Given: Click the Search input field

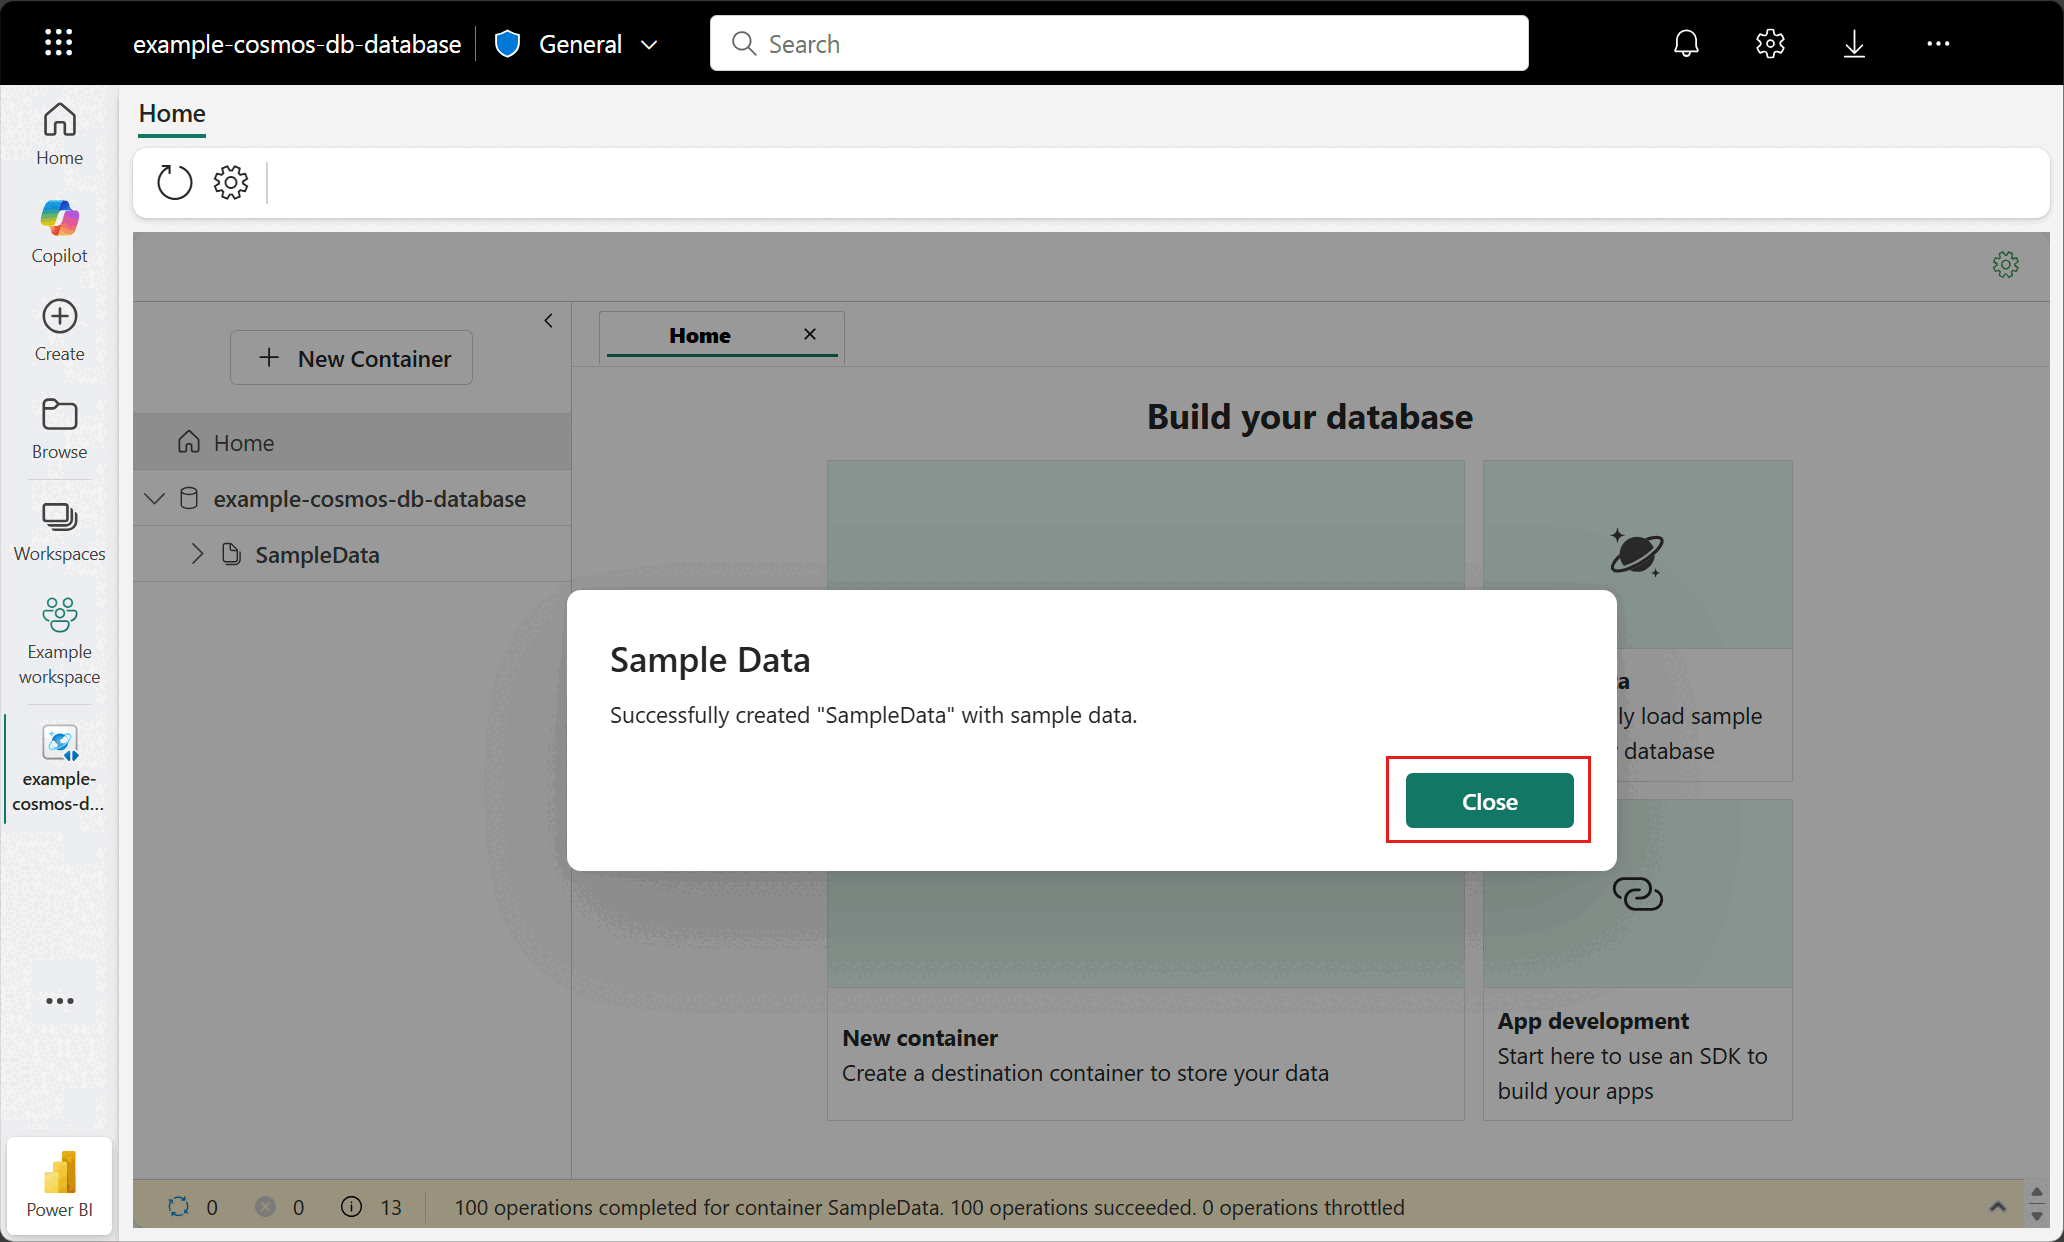Looking at the screenshot, I should [1118, 44].
